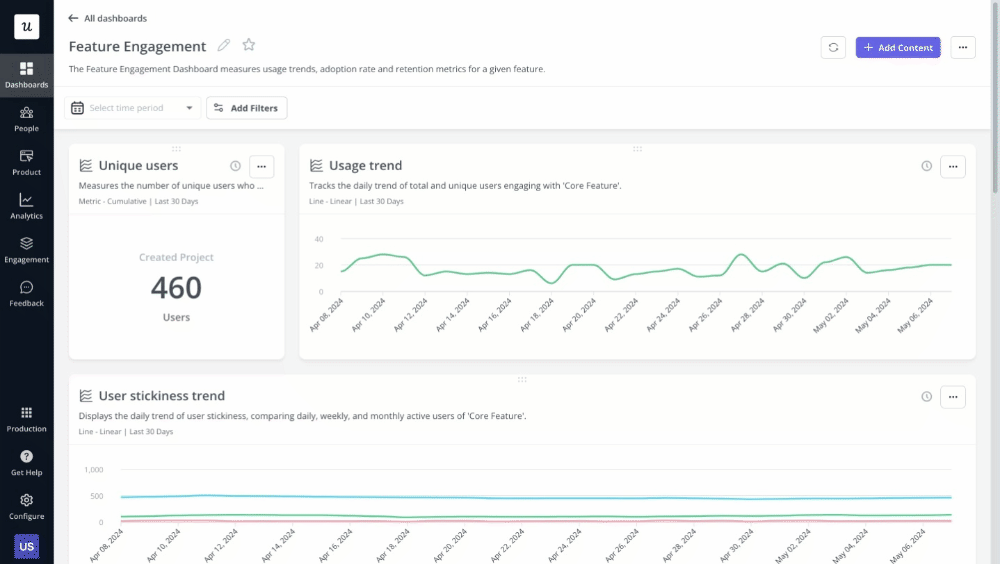1000x564 pixels.
Task: Click the Userpilot logo icon
Action: tap(26, 27)
